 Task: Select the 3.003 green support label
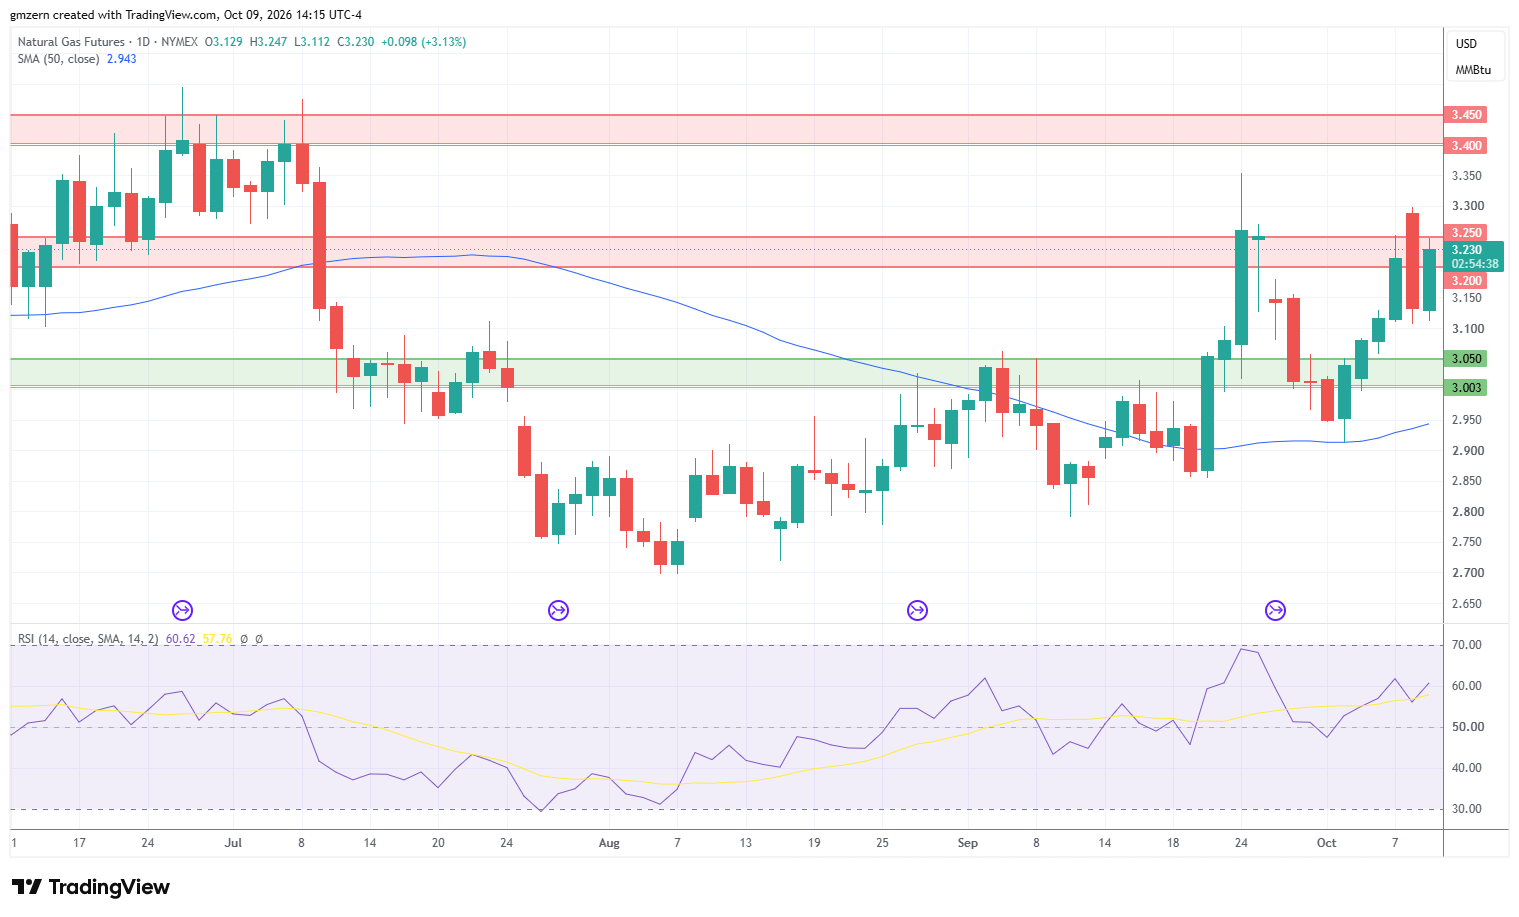pos(1466,388)
